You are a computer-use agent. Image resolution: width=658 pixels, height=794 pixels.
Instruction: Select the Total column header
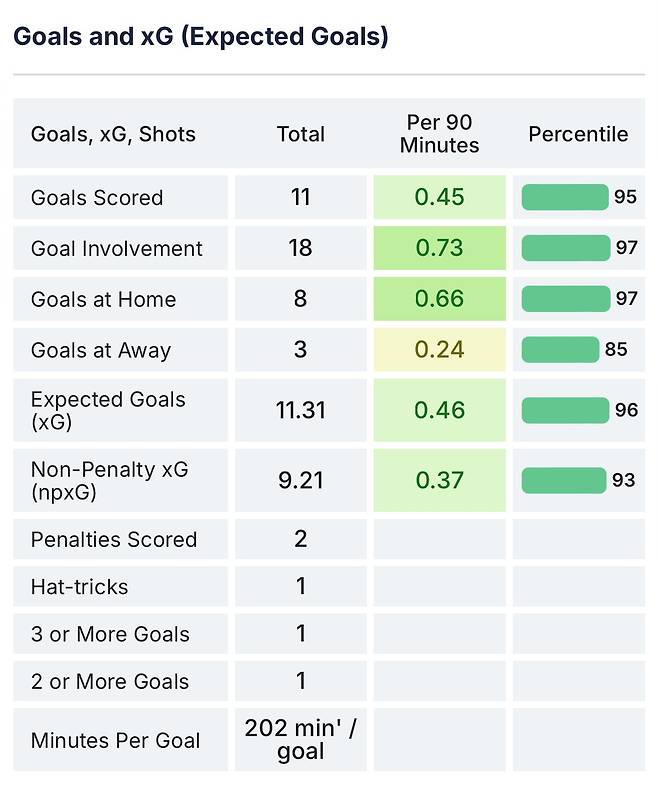(x=301, y=134)
